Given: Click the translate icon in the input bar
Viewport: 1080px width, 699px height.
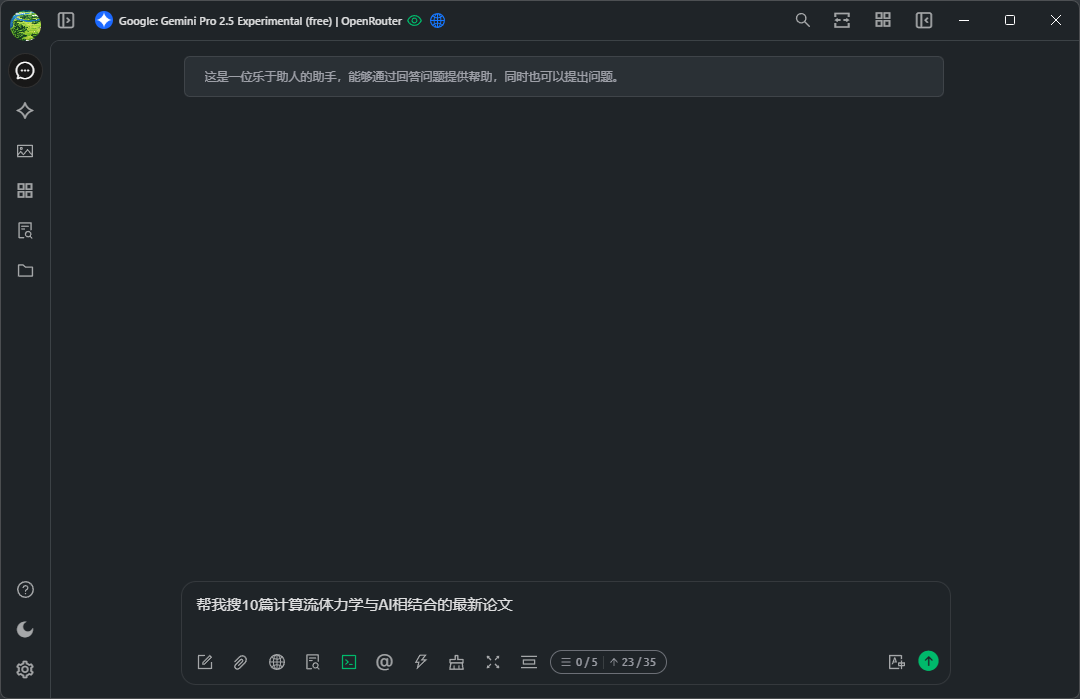Looking at the screenshot, I should tap(896, 662).
